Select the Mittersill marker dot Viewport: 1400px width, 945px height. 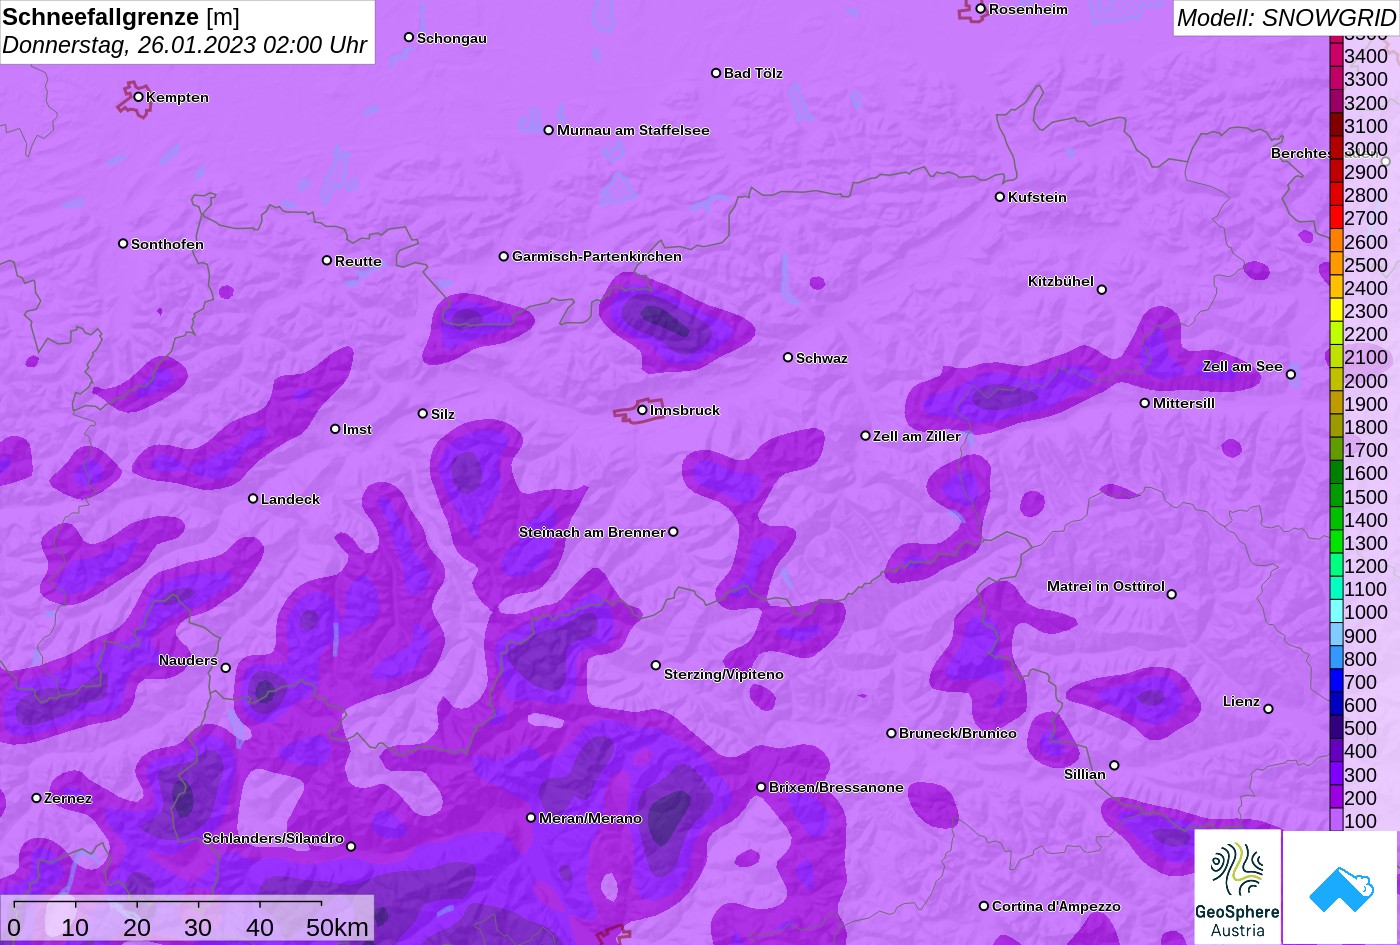click(x=1145, y=403)
